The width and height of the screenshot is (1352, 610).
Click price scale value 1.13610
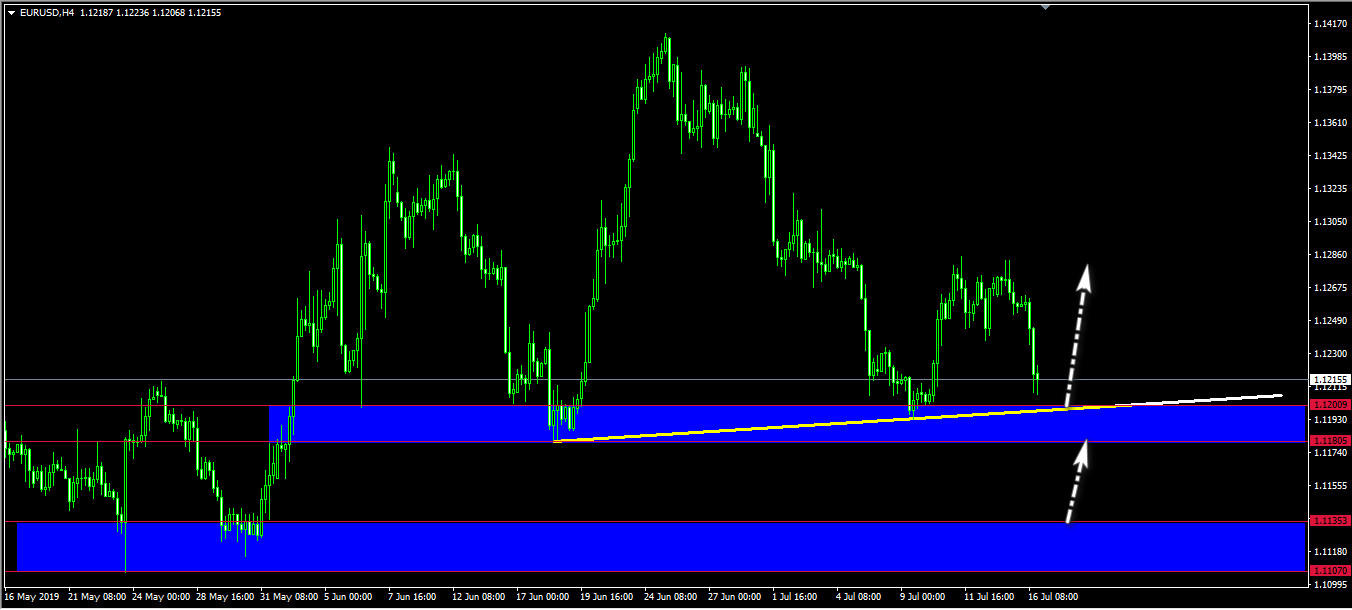(1332, 123)
